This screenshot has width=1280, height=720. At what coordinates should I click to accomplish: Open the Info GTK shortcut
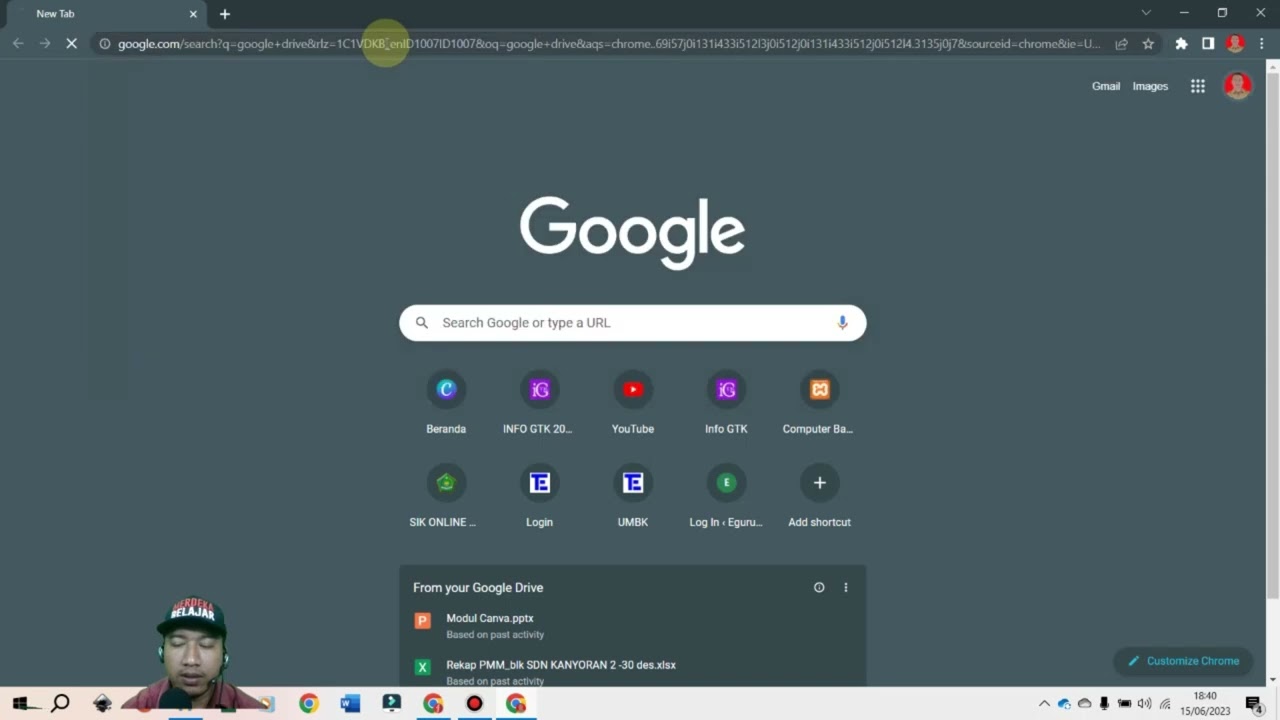726,403
